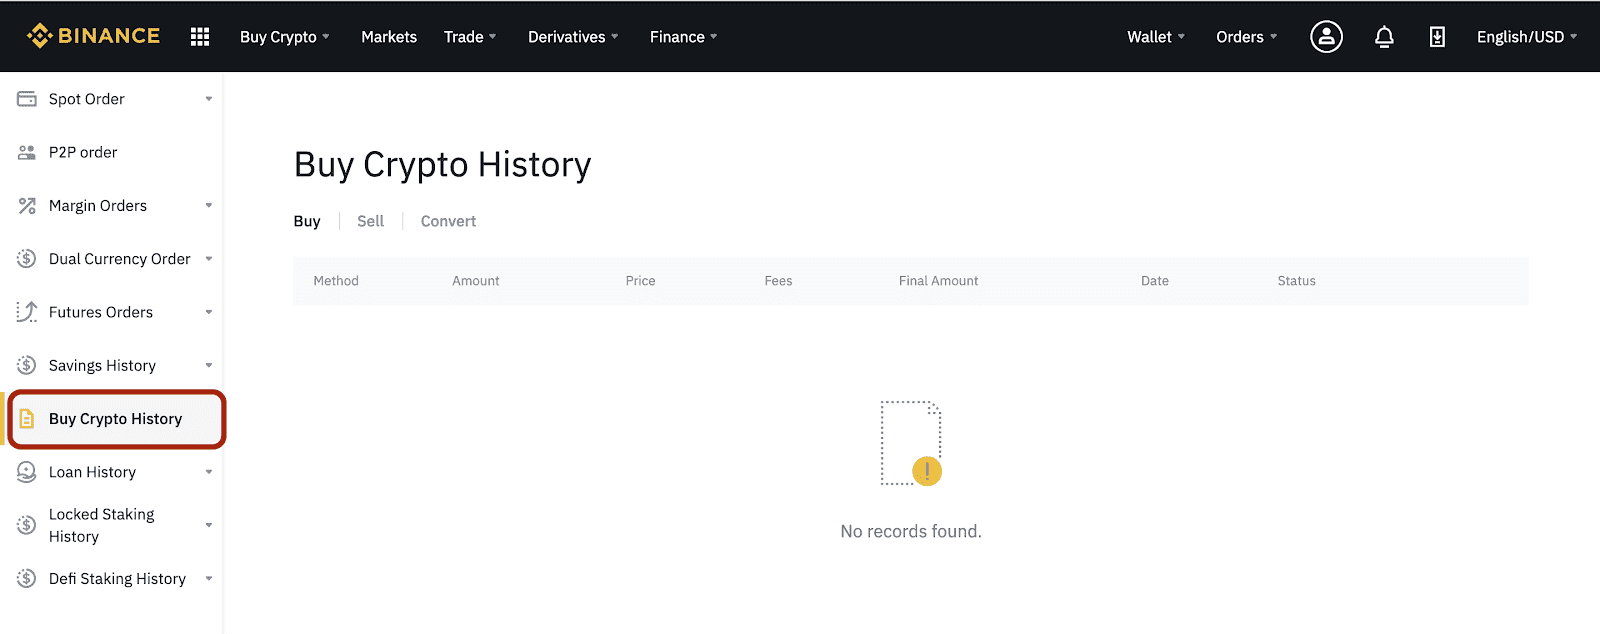This screenshot has width=1600, height=634.
Task: Click the Binance logo
Action: click(93, 36)
